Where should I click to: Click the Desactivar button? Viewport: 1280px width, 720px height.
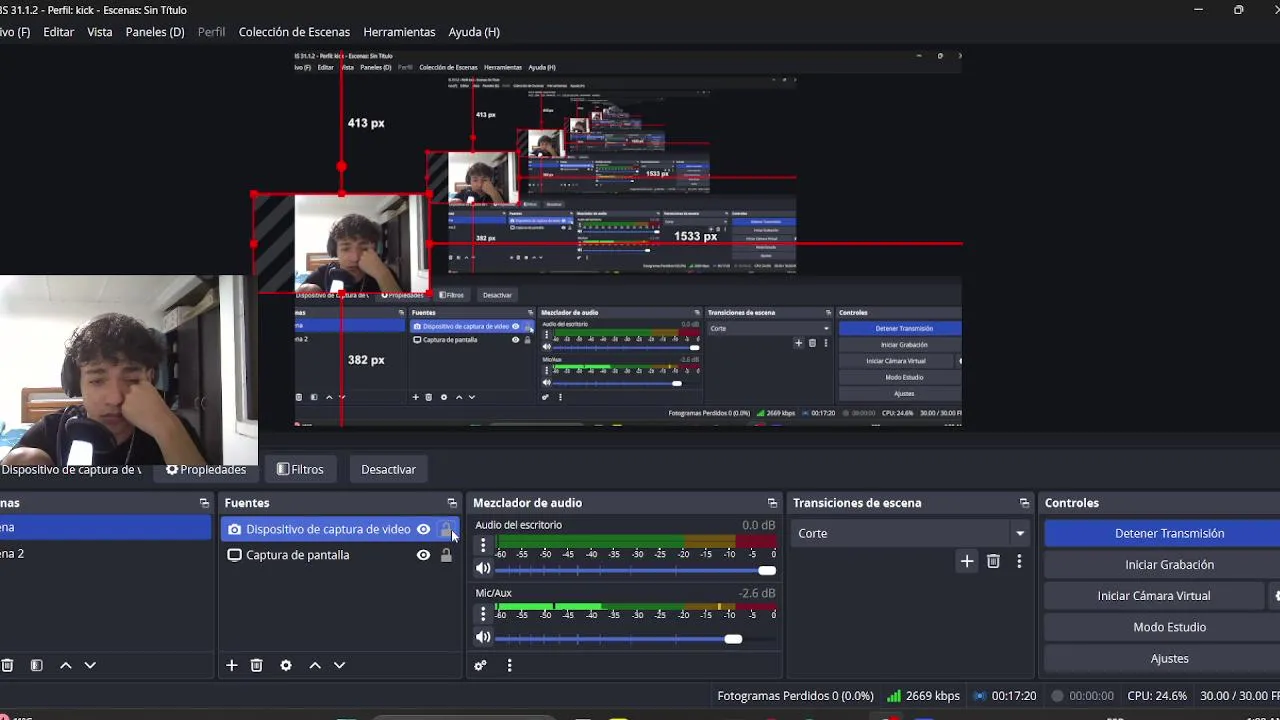click(388, 469)
